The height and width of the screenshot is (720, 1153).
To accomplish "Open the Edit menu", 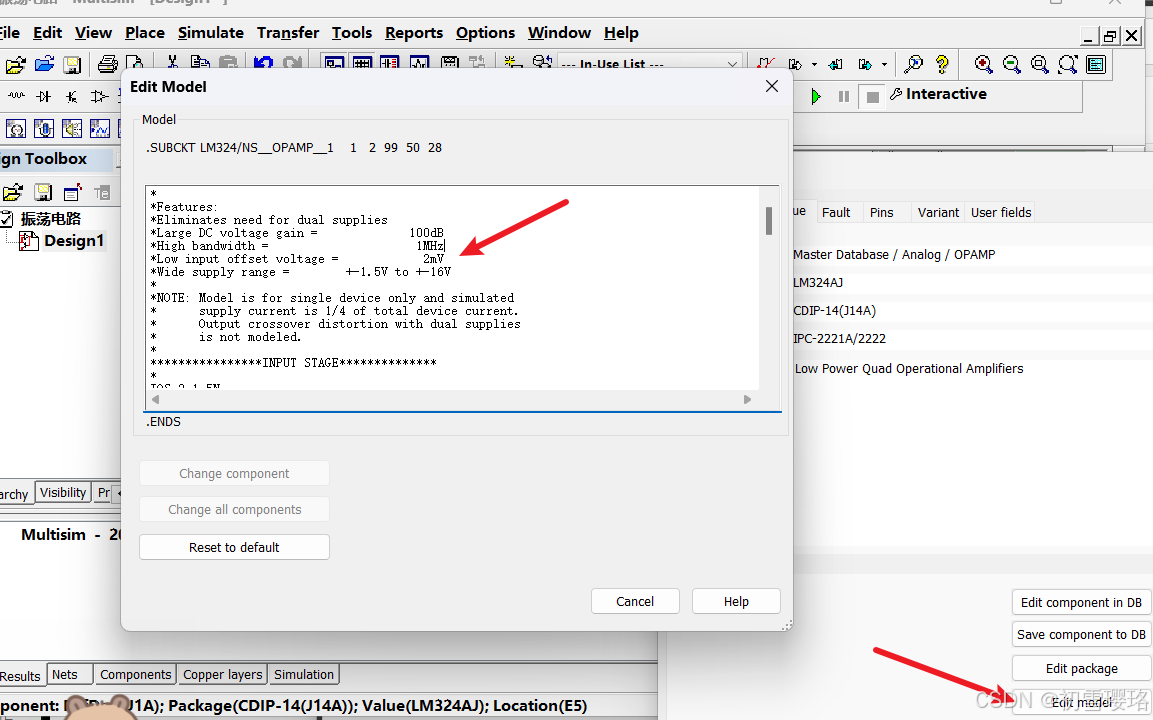I will (x=48, y=33).
